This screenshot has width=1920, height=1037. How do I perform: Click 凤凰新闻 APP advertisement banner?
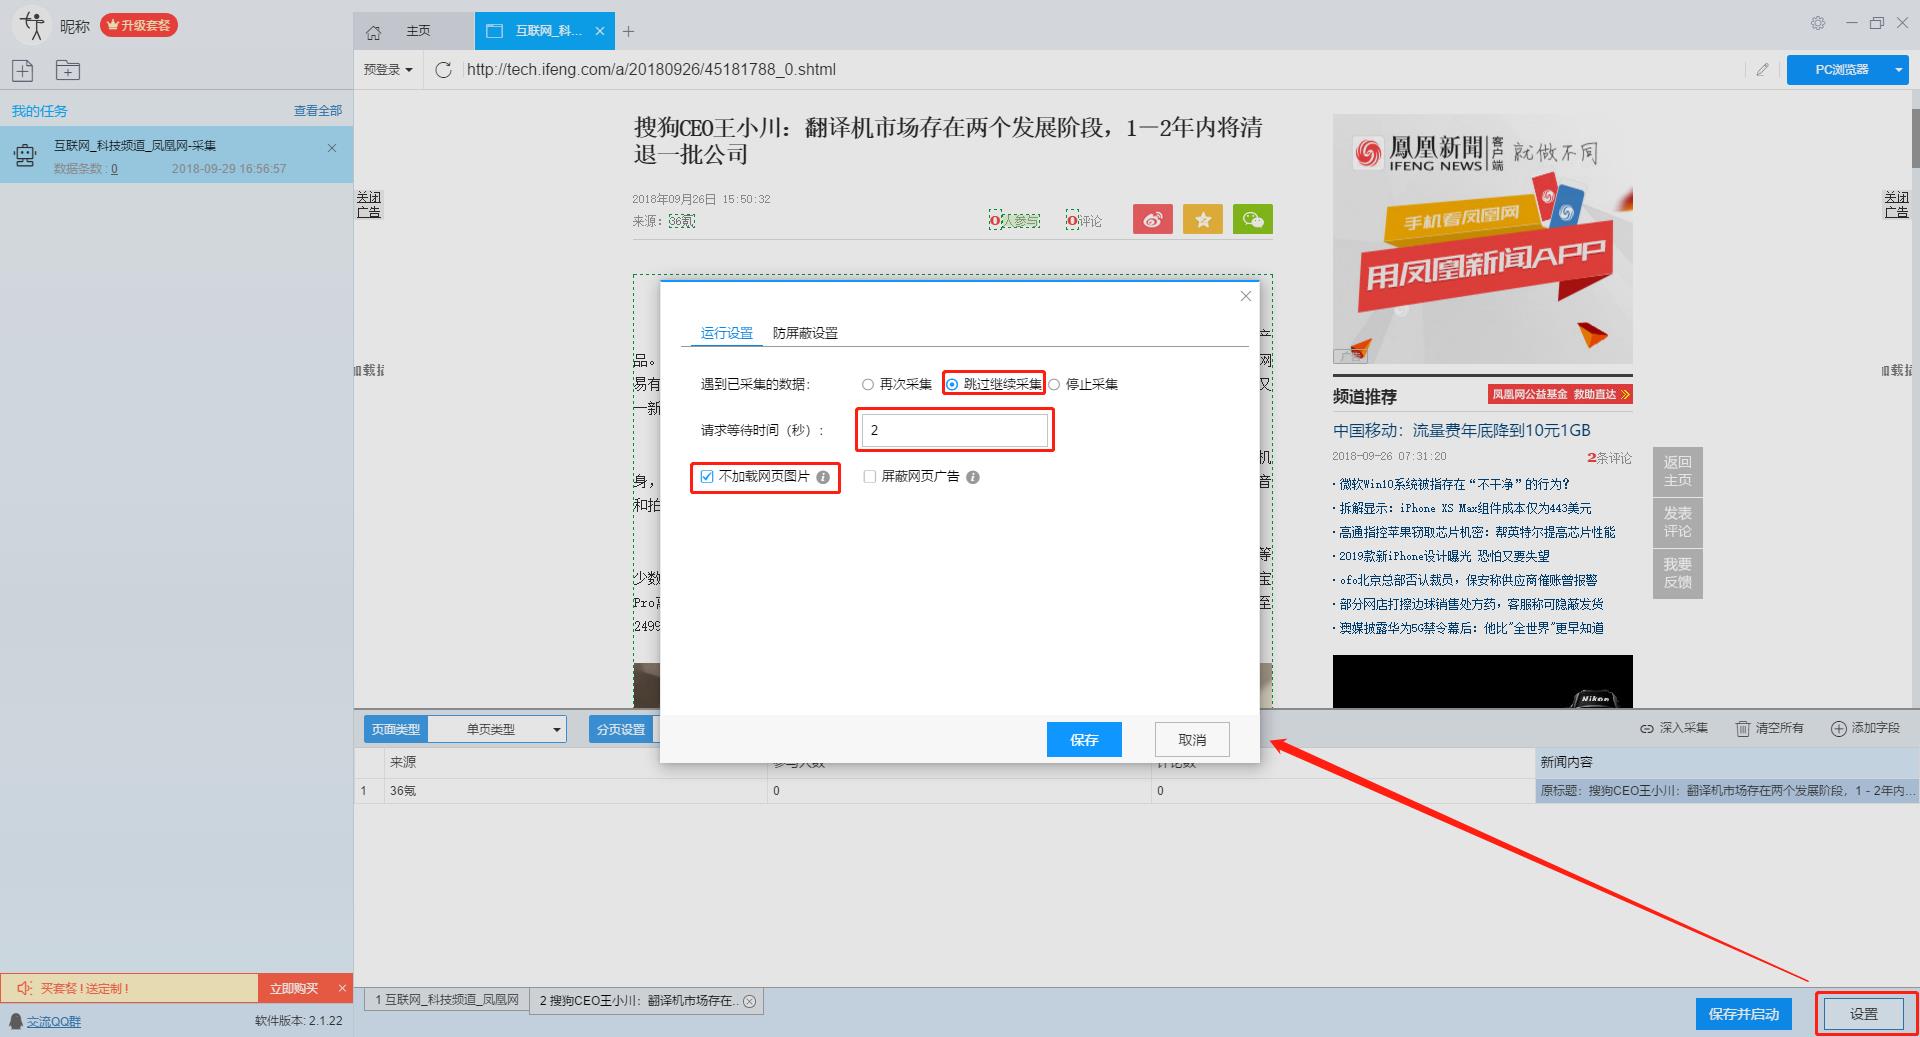1482,239
